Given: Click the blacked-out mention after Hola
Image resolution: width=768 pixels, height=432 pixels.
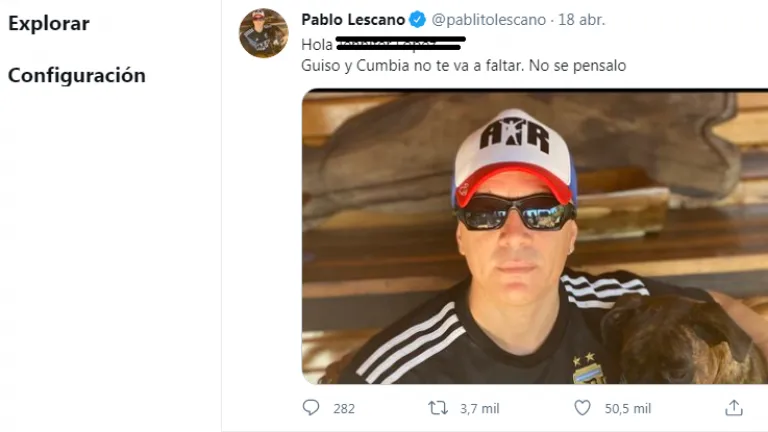Looking at the screenshot, I should (x=400, y=44).
